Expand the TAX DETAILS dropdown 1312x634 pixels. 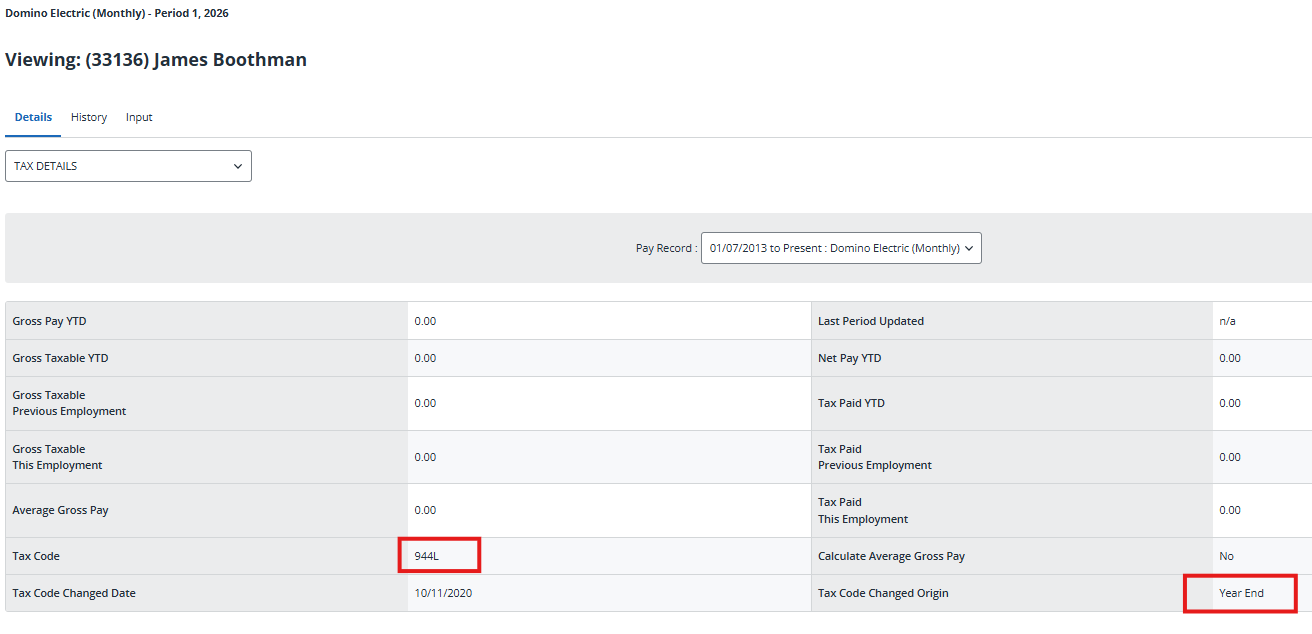coord(128,166)
